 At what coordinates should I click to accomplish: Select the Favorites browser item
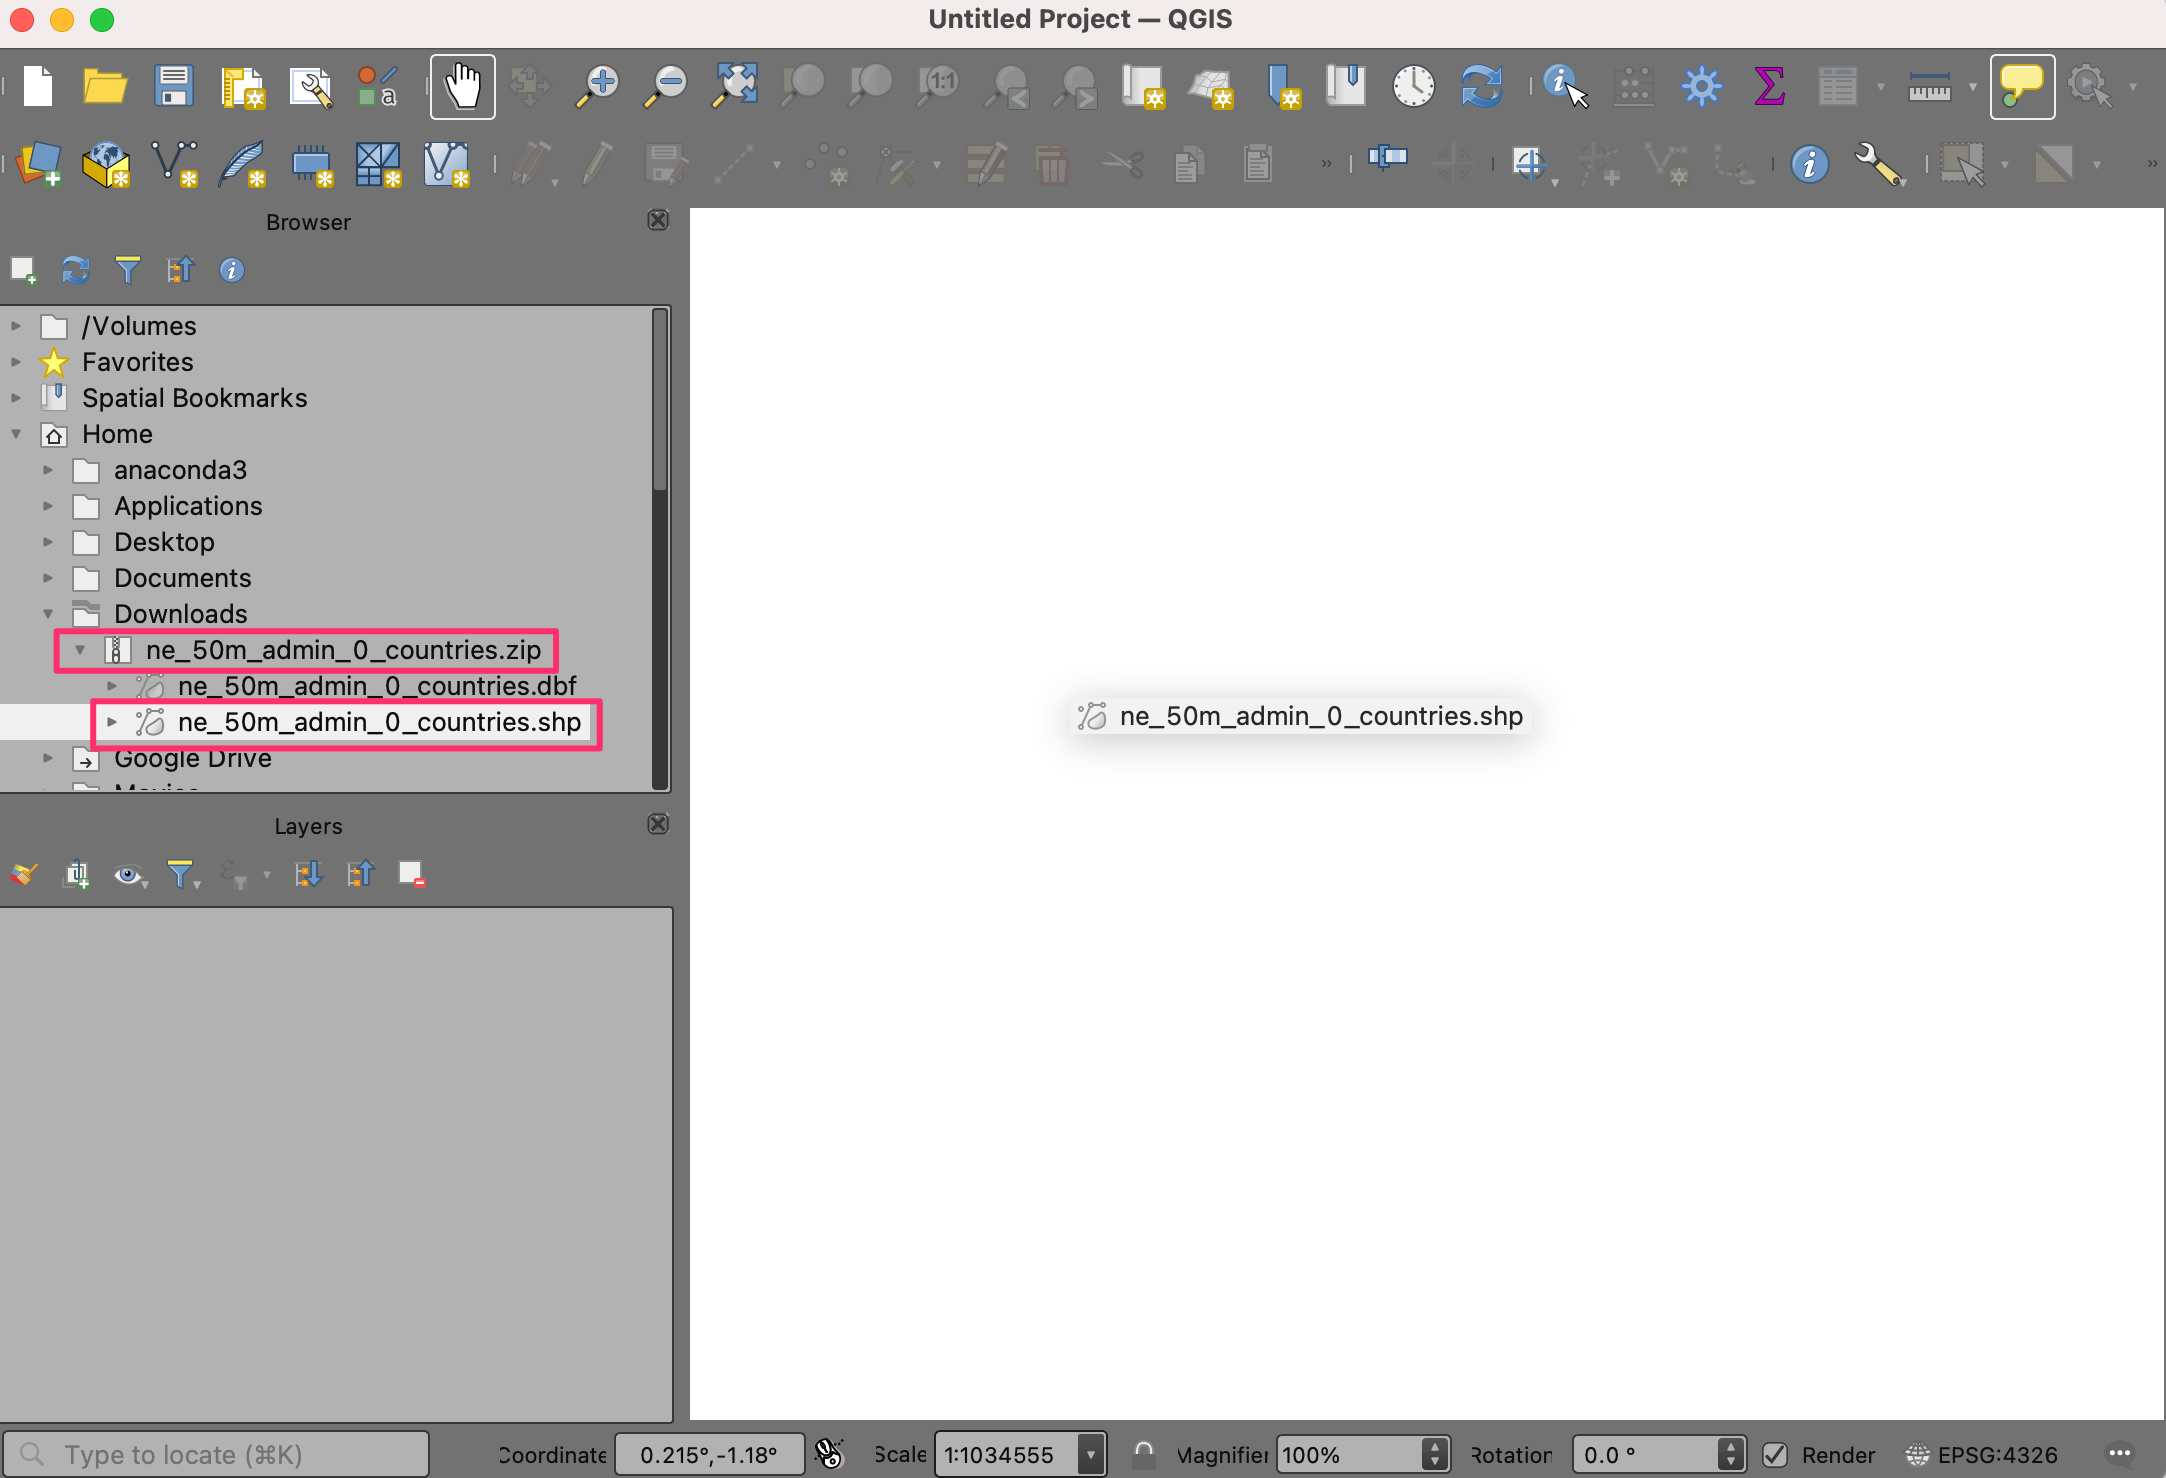point(137,362)
